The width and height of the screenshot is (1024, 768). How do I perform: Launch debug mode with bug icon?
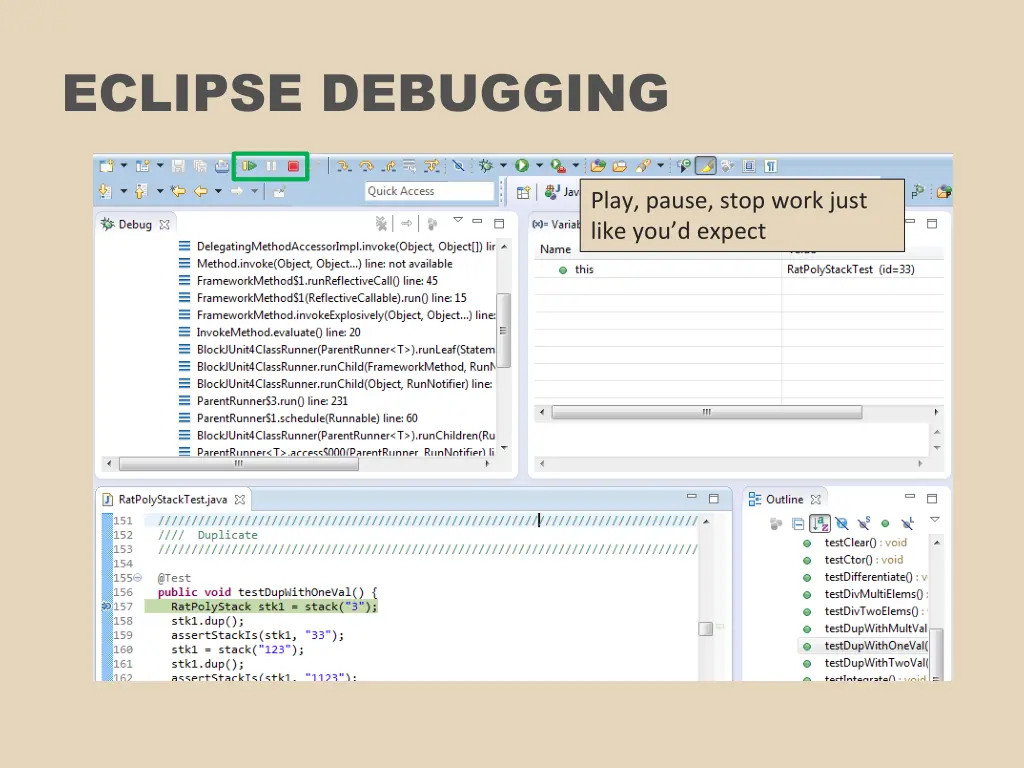(x=485, y=166)
